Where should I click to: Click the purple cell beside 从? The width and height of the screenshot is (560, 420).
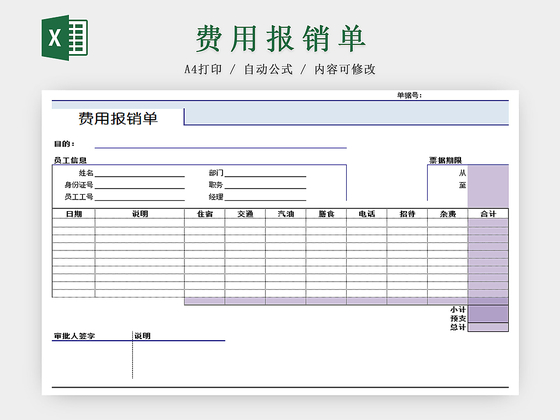[x=488, y=173]
